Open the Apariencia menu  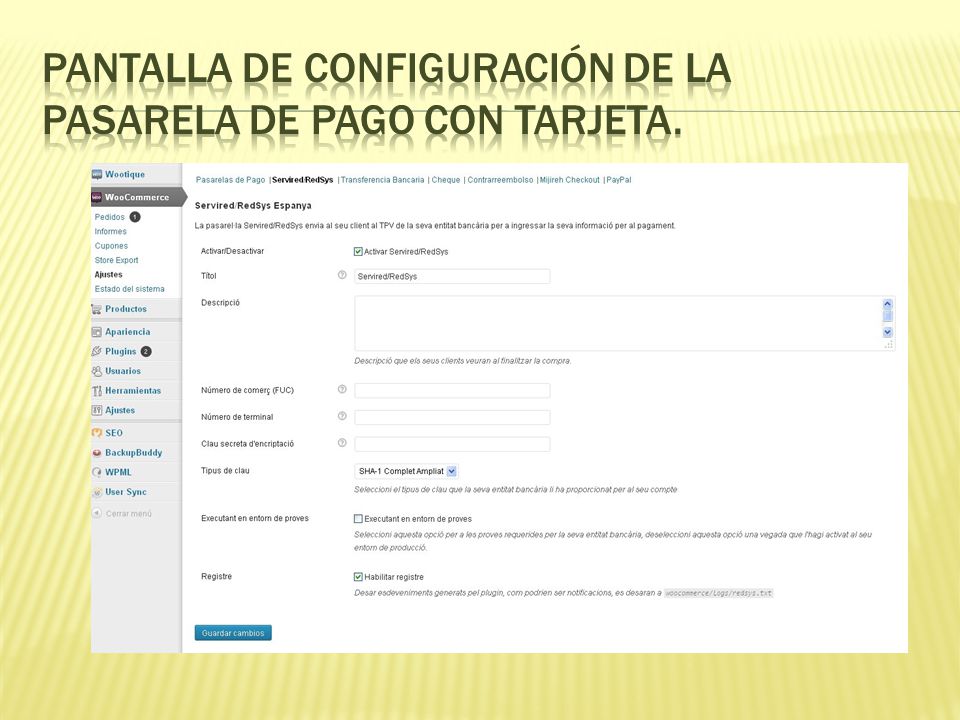pyautogui.click(x=127, y=332)
